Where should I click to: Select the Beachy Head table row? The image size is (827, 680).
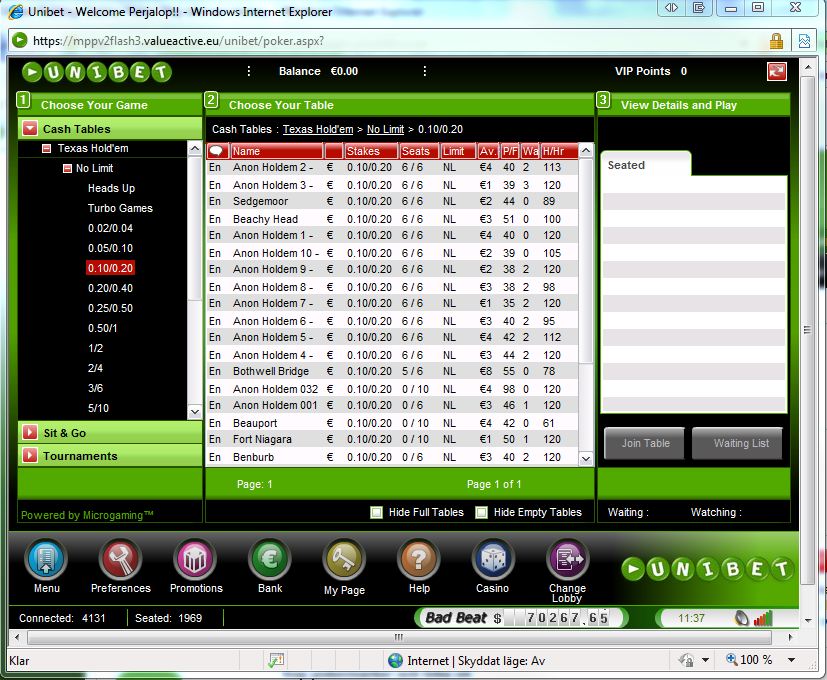tap(392, 219)
